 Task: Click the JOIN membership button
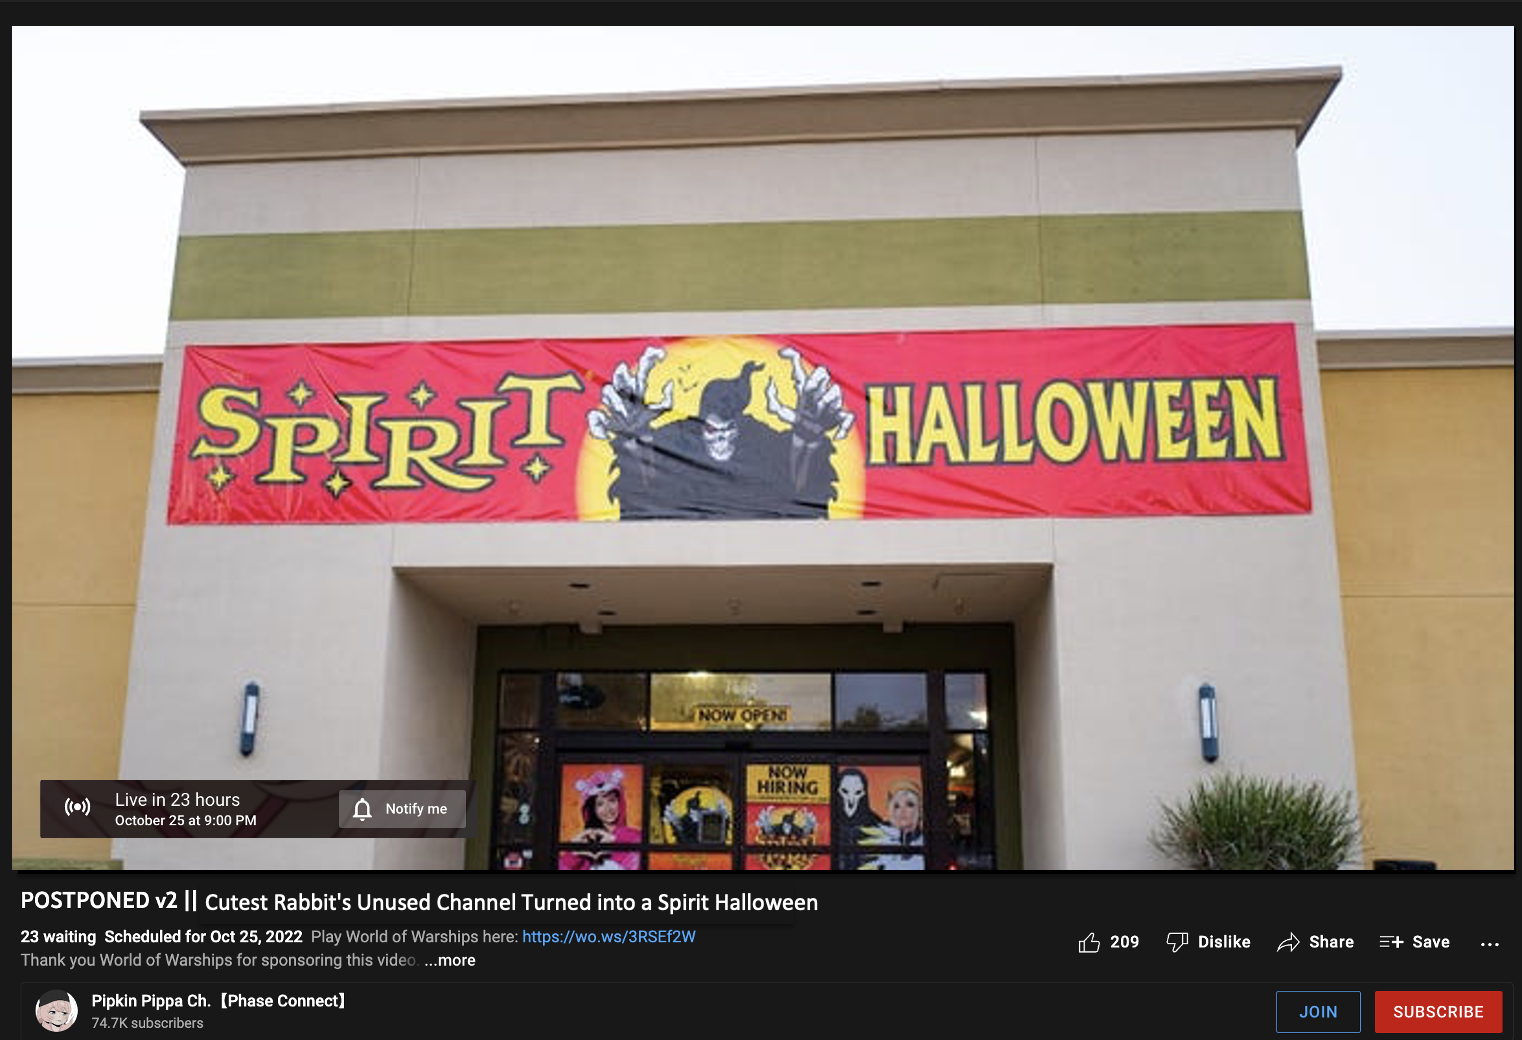(x=1318, y=1012)
